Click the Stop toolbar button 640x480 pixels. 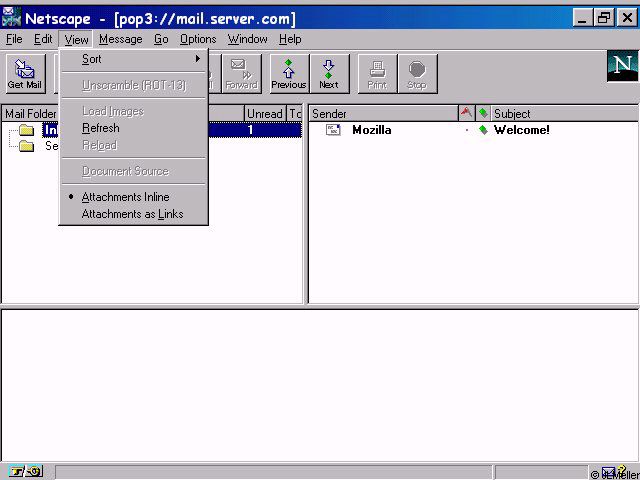[418, 74]
